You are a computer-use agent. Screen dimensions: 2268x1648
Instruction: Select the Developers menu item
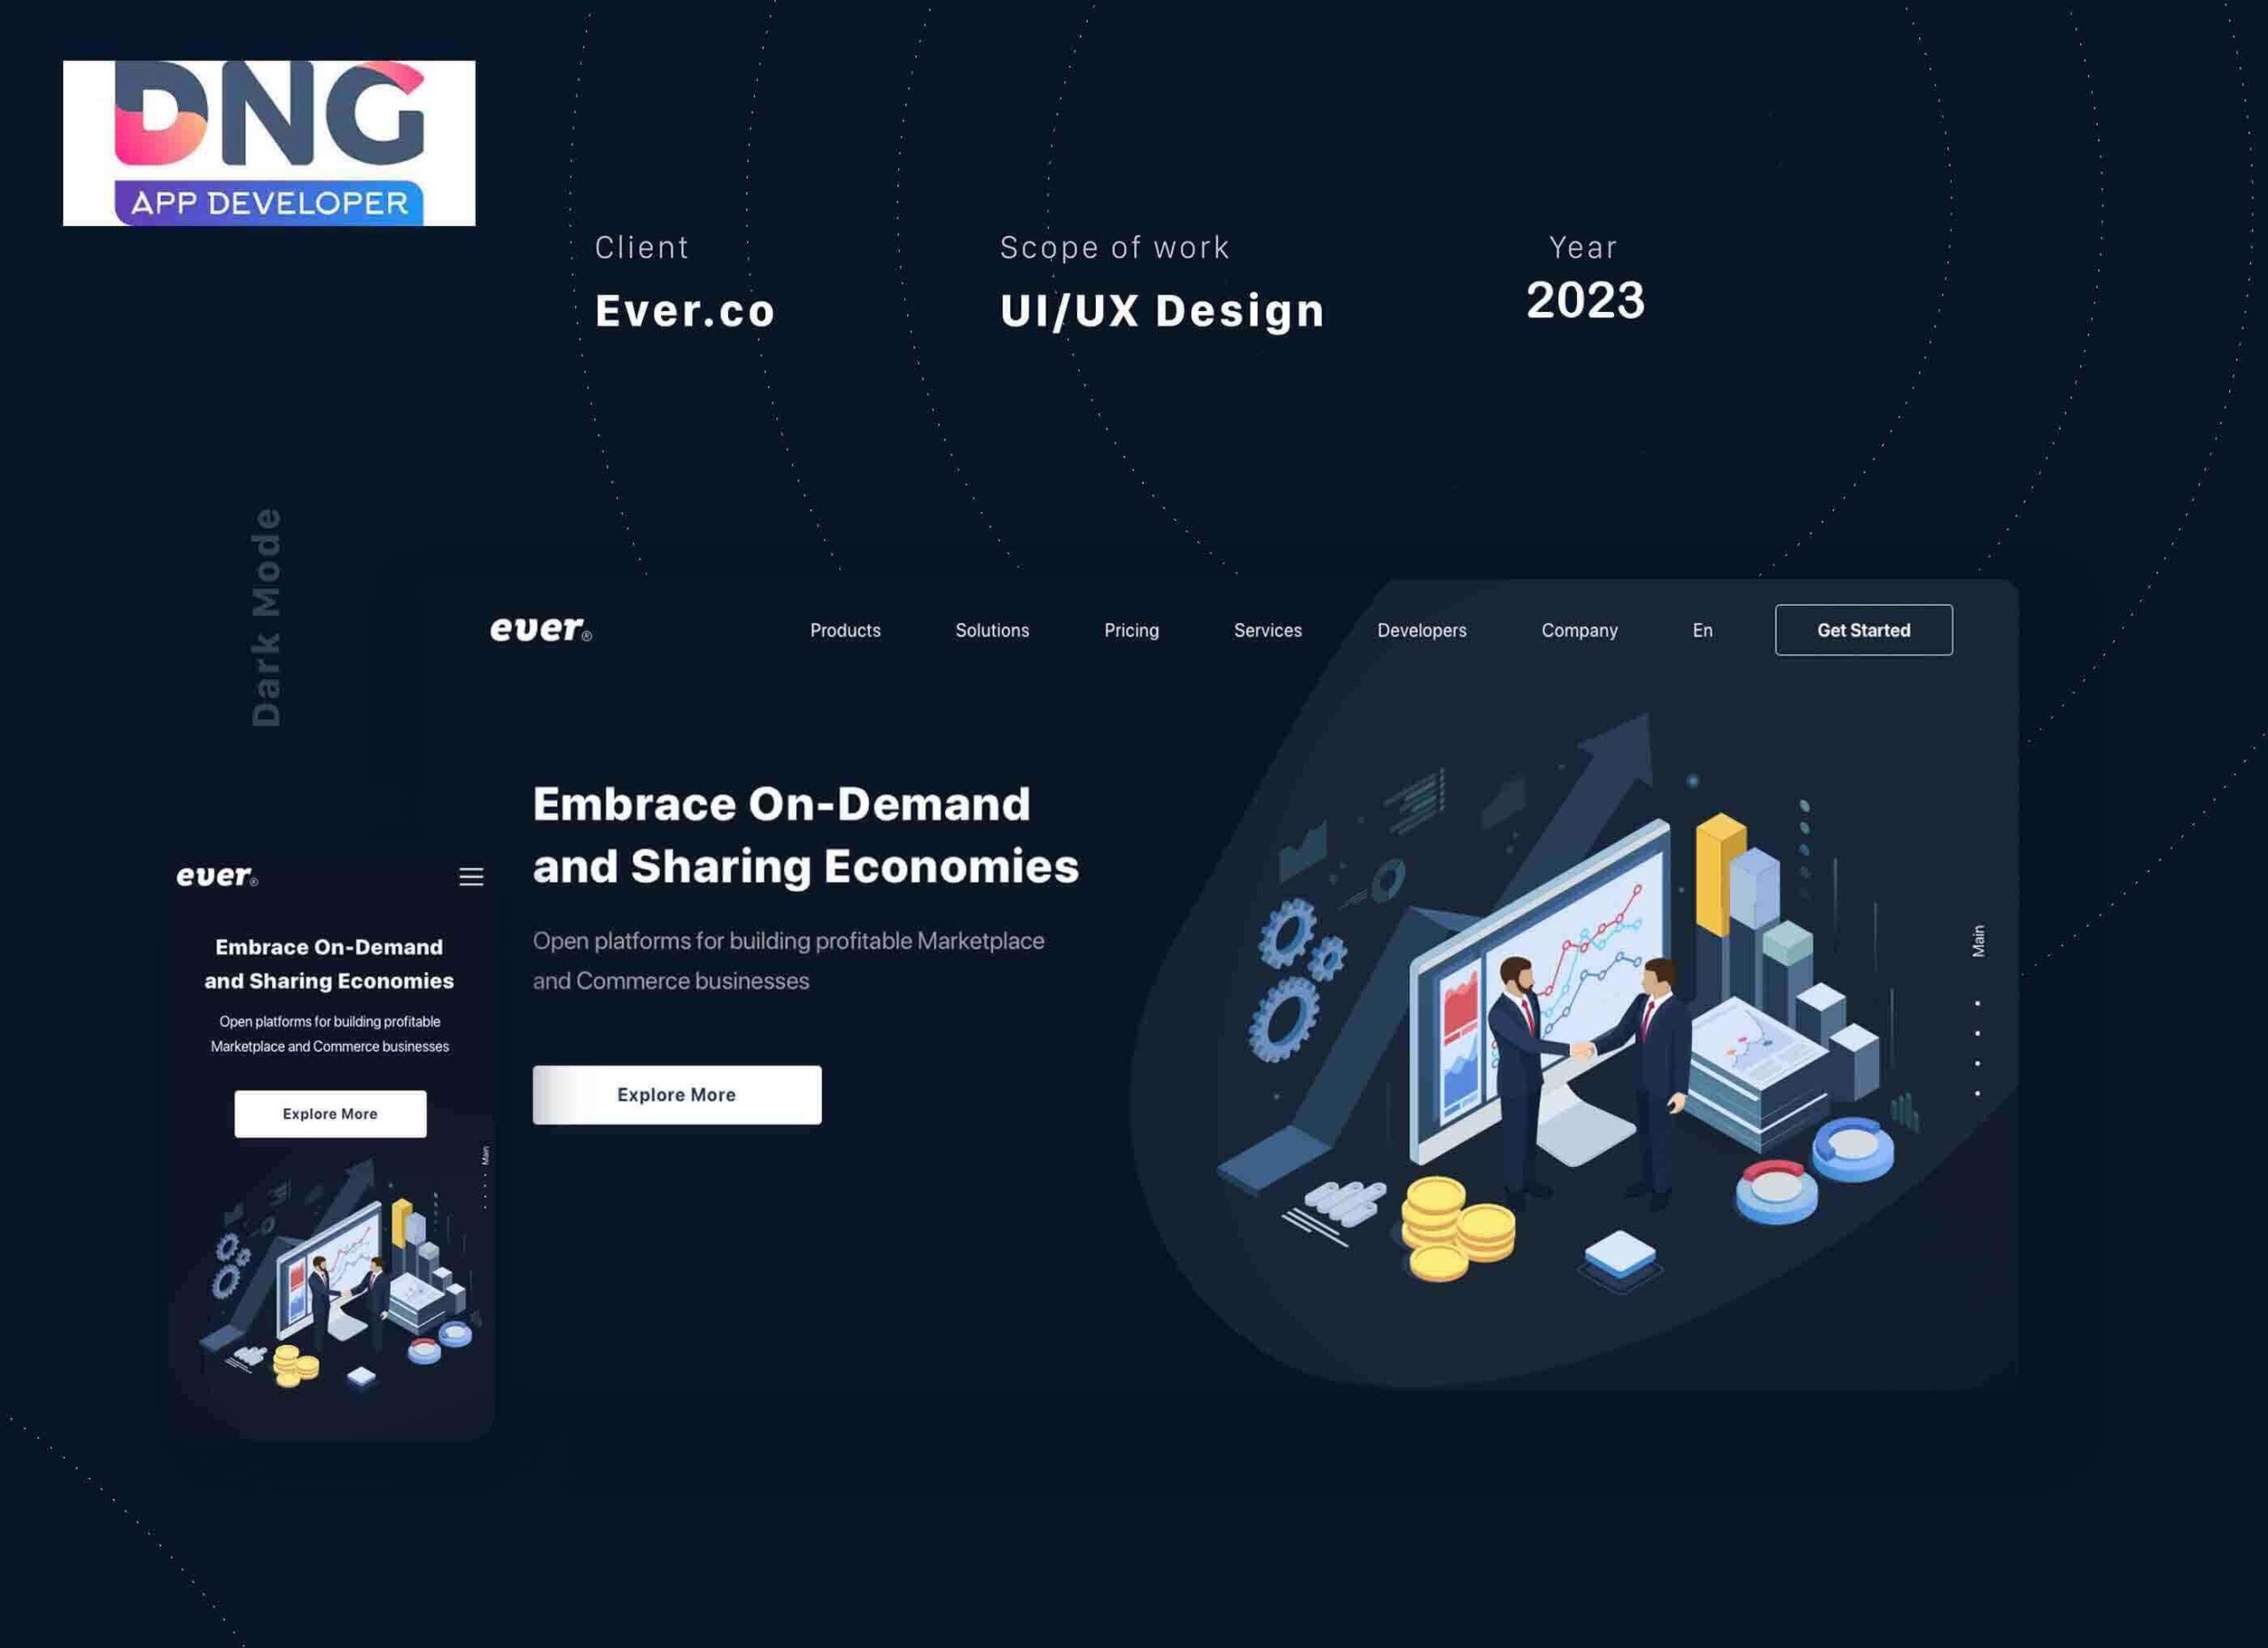(1421, 628)
